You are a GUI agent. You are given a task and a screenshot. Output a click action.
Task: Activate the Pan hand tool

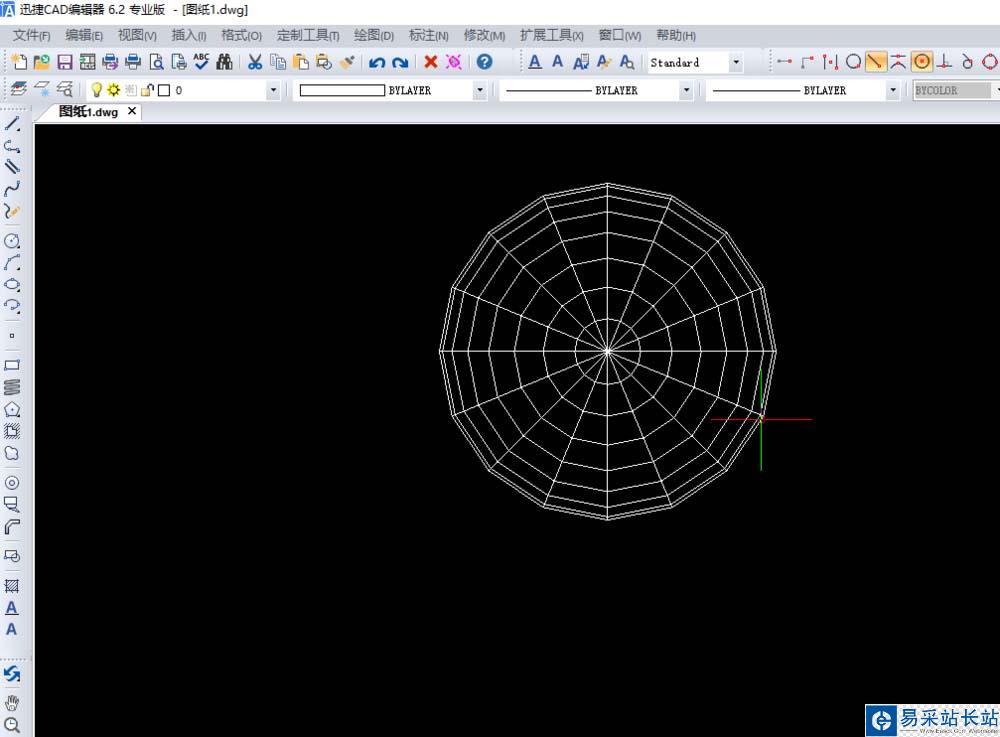tap(12, 703)
